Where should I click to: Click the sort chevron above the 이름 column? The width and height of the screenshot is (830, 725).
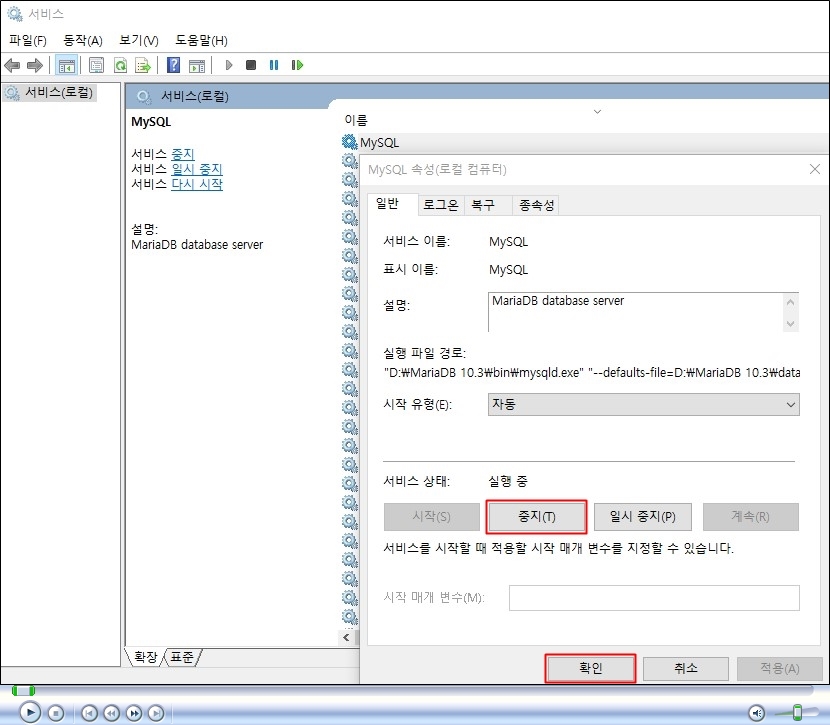(x=597, y=112)
